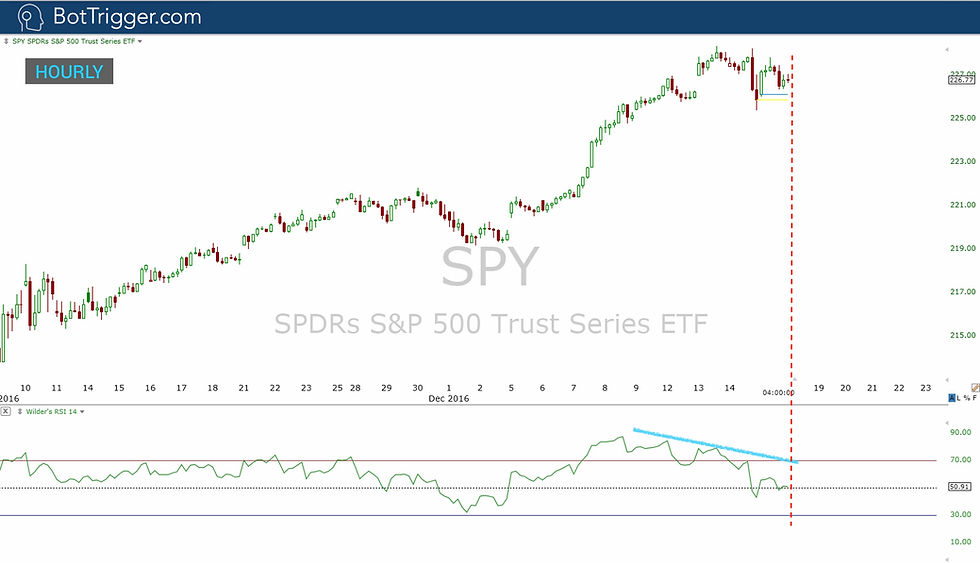Click the pencil edit icon by the price axis
Screen dimensions: 980x563
point(976,388)
